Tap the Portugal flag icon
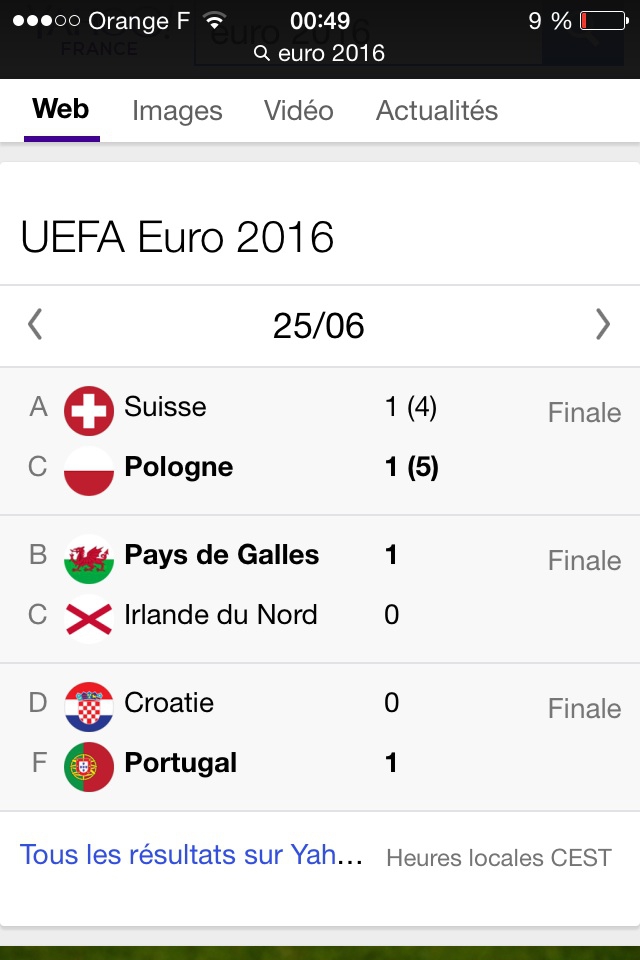 coord(89,766)
